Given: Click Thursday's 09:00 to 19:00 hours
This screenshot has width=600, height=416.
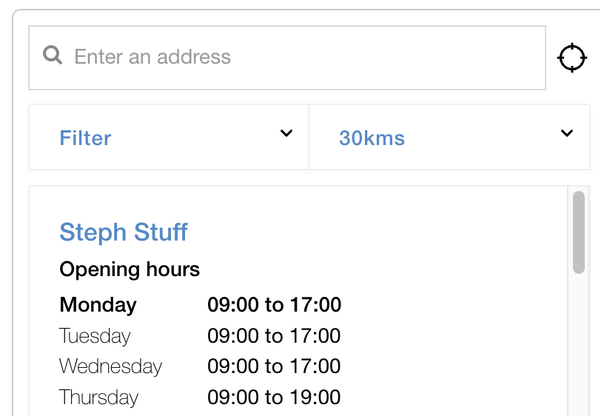Looking at the screenshot, I should pyautogui.click(x=274, y=398).
